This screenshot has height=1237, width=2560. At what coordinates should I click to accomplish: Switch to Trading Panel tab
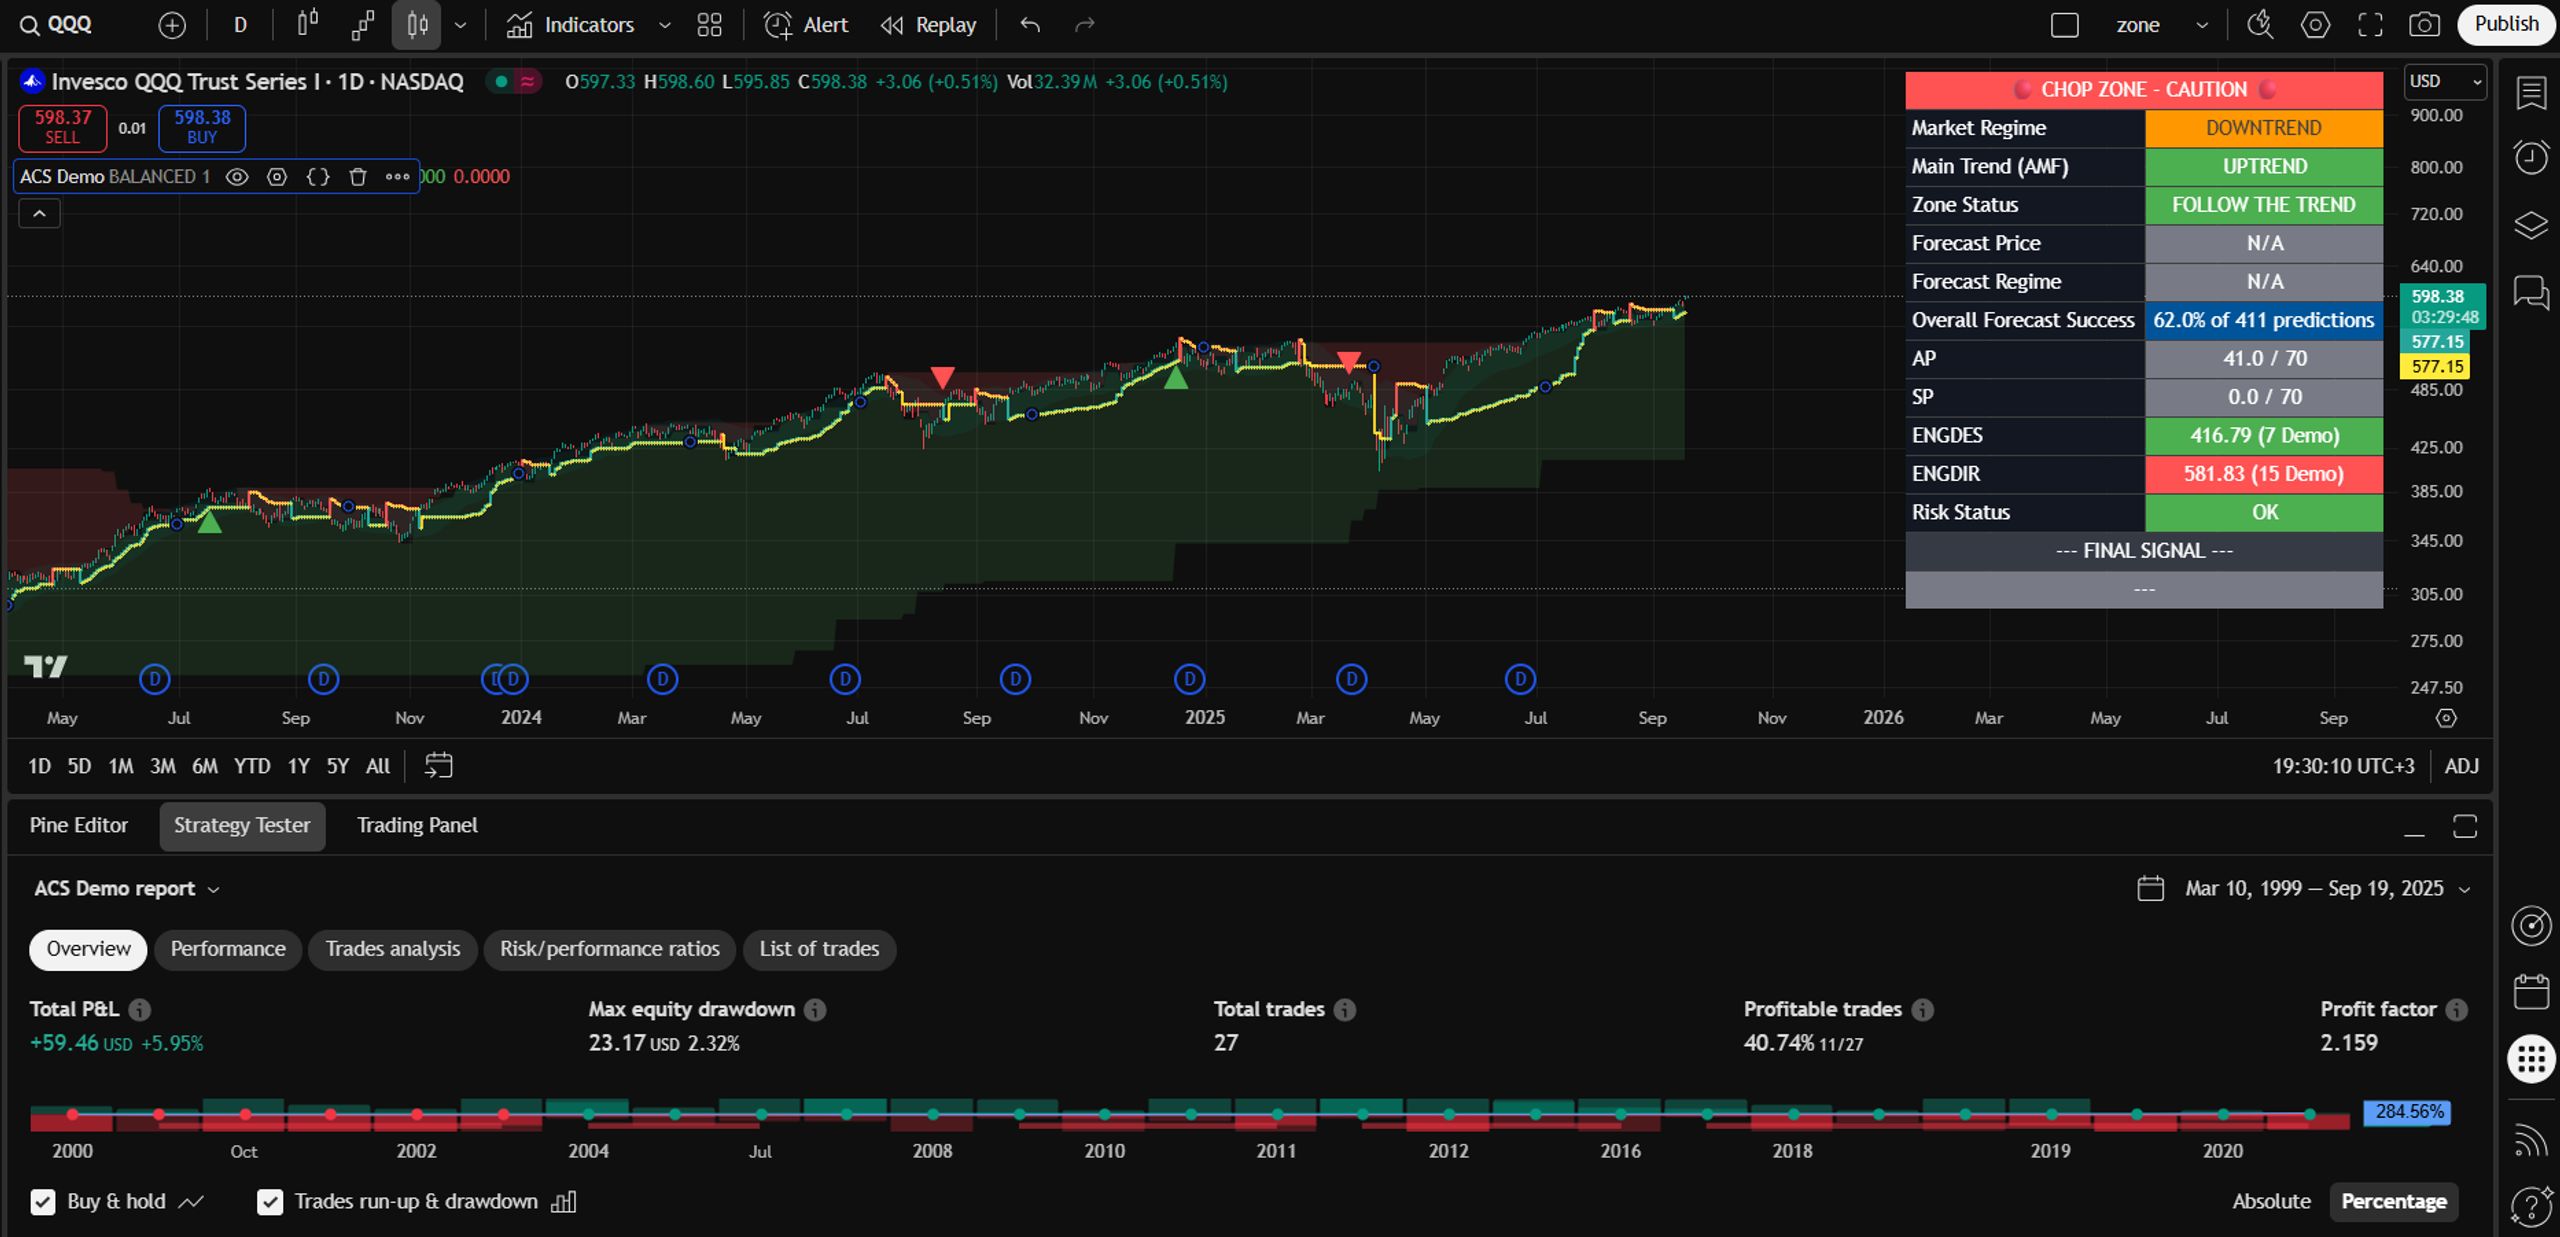pos(417,825)
